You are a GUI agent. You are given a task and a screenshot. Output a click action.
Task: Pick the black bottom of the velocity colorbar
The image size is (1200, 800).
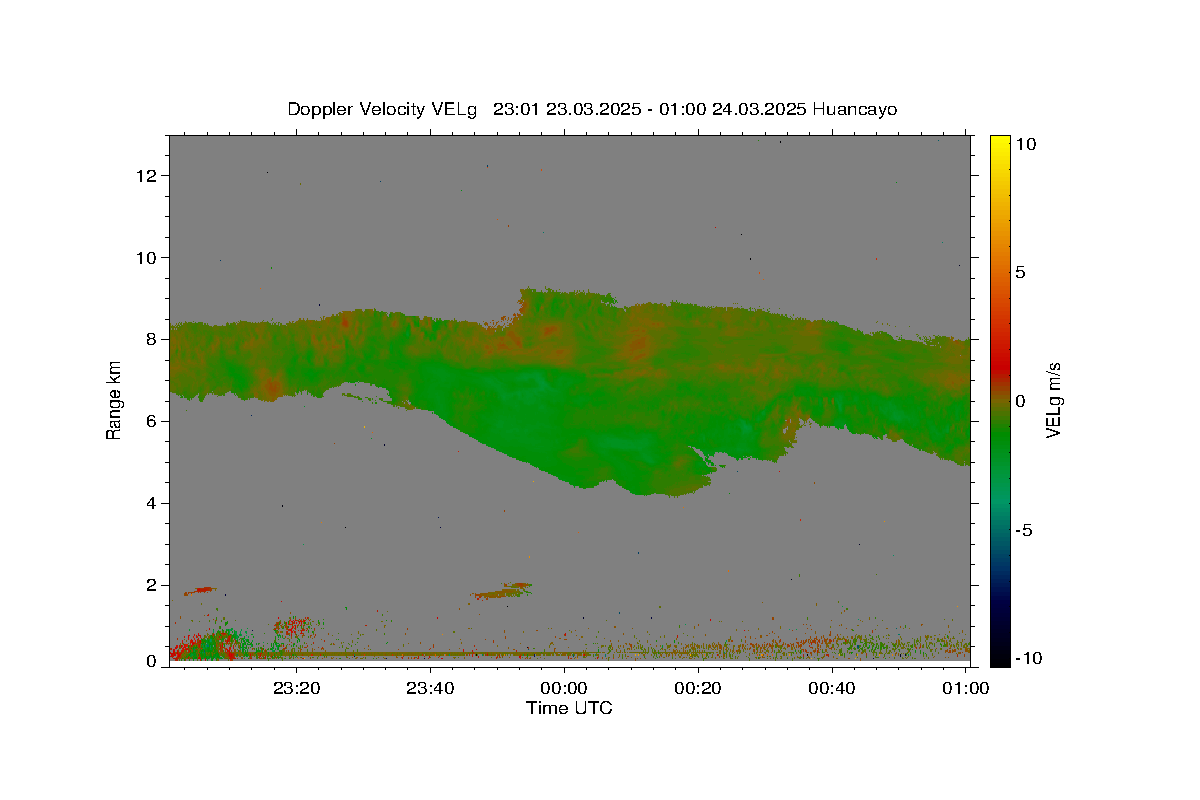[1000, 658]
